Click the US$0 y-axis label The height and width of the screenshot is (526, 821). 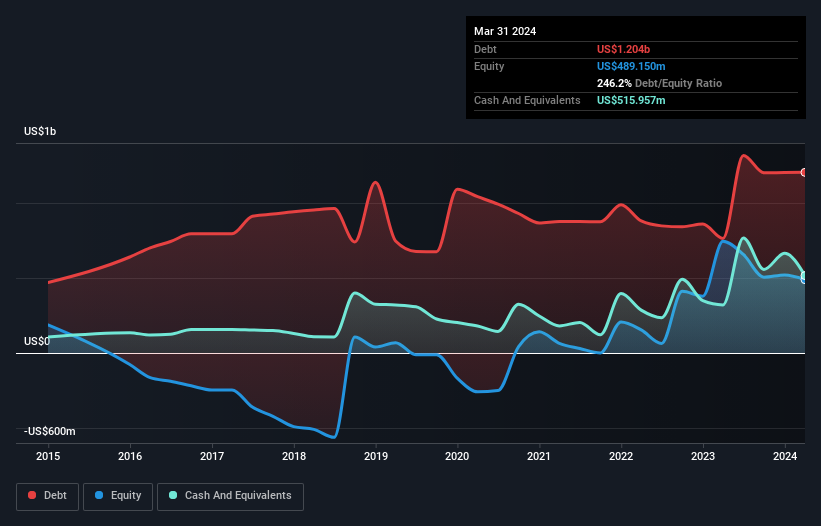[37, 341]
